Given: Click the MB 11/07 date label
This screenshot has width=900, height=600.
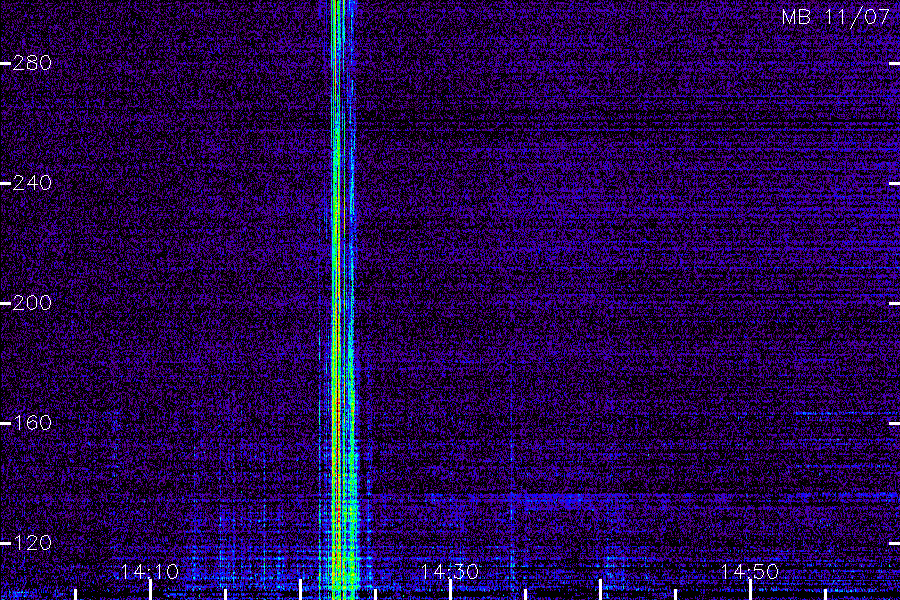Looking at the screenshot, I should pyautogui.click(x=836, y=17).
